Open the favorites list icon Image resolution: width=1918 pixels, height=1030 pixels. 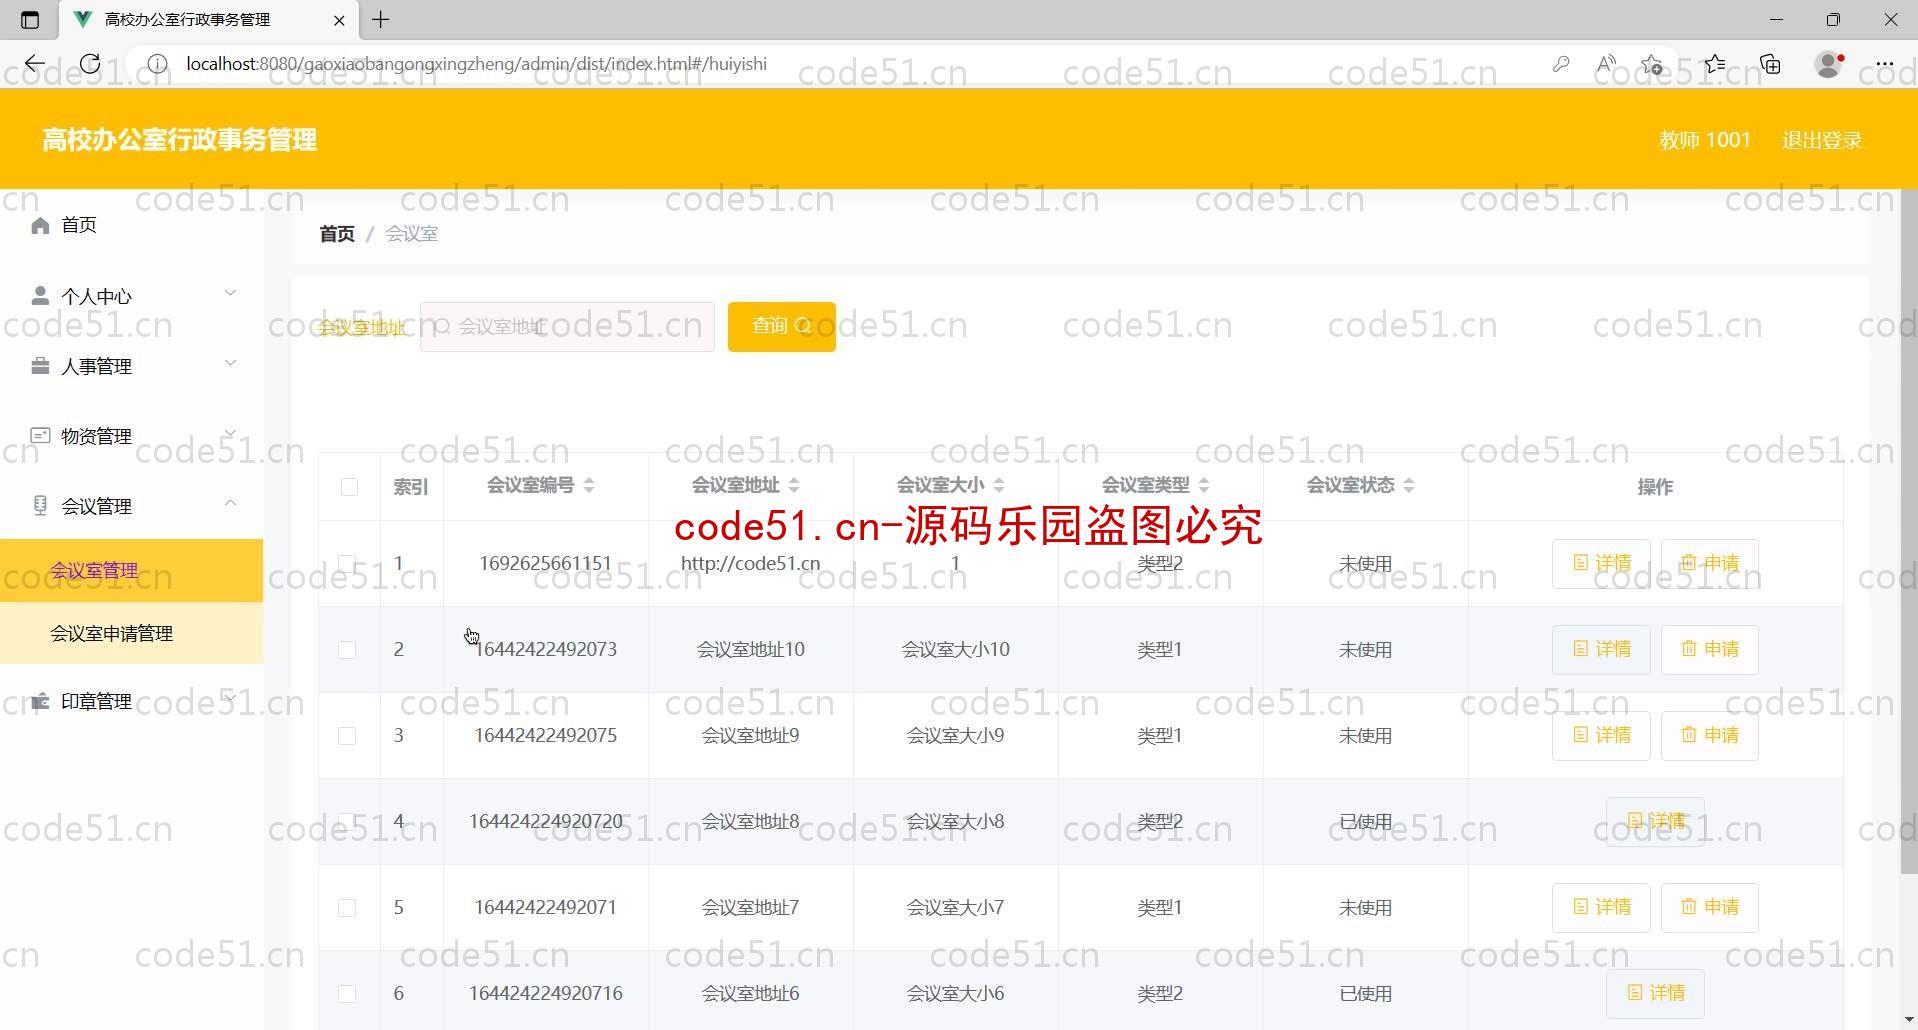tap(1716, 64)
